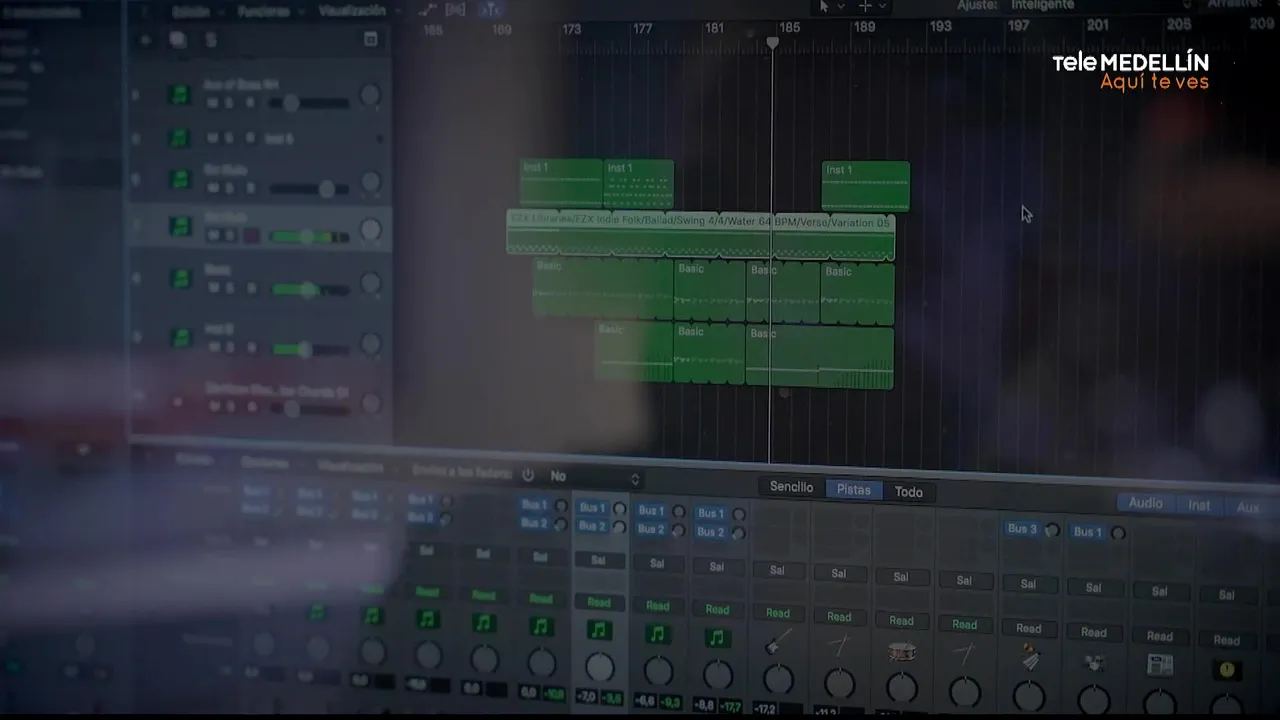Click Bus 2 send on -7,0 strip
The width and height of the screenshot is (1280, 720).
coord(591,526)
